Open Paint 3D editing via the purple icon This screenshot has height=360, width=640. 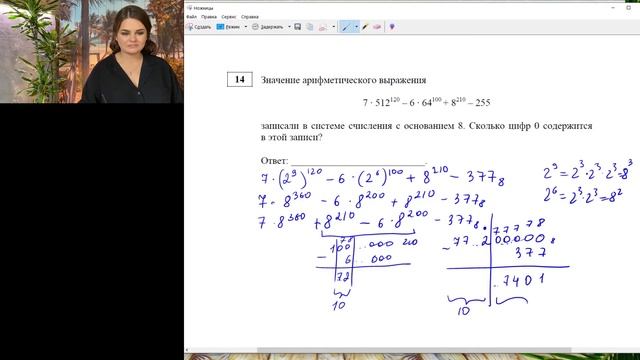tap(392, 27)
